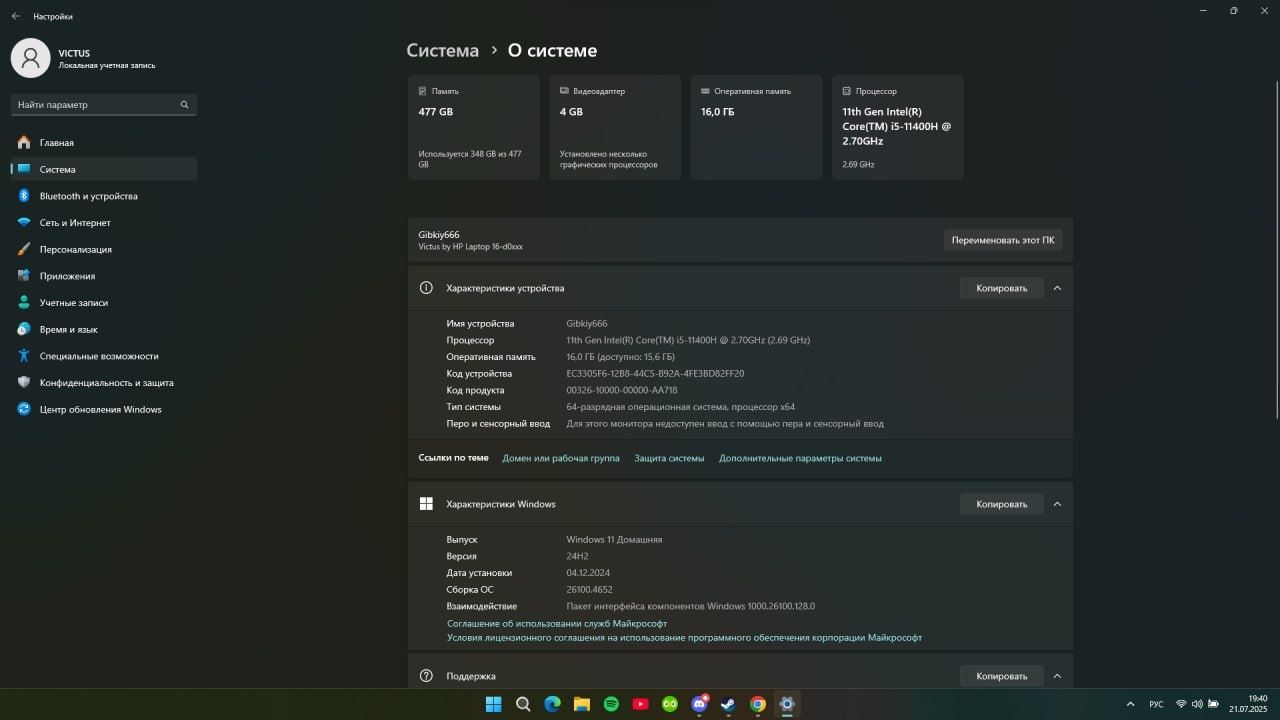The image size is (1280, 720).
Task: Open Время и язык settings
Action: point(104,329)
